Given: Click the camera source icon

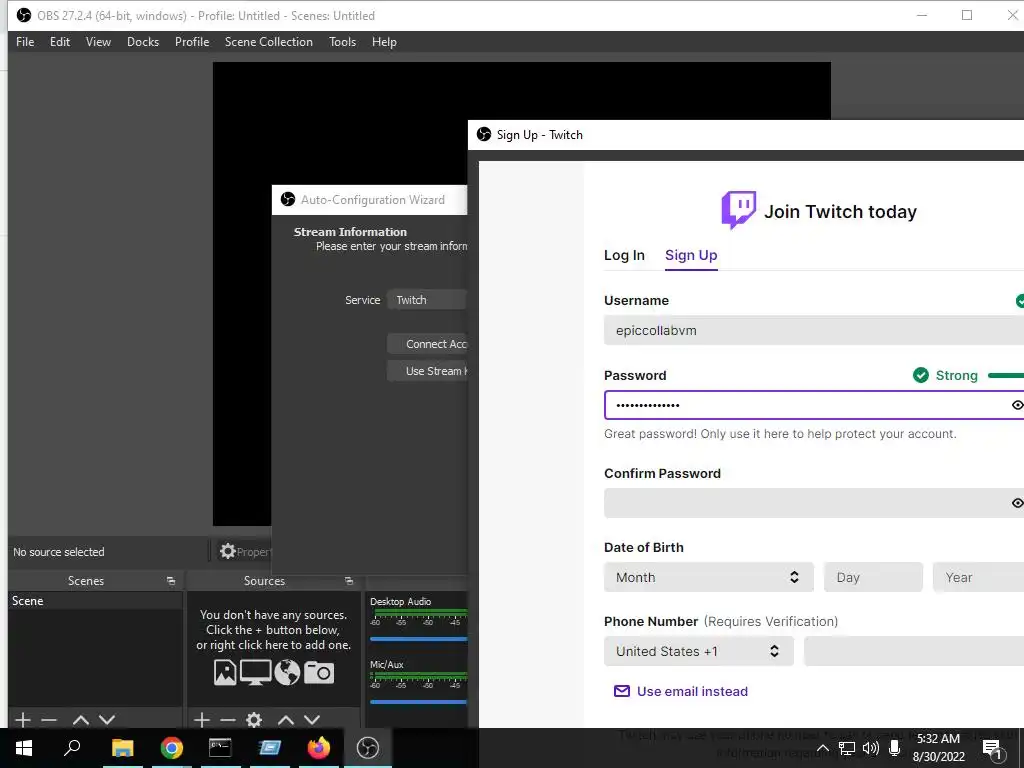Looking at the screenshot, I should coord(319,673).
